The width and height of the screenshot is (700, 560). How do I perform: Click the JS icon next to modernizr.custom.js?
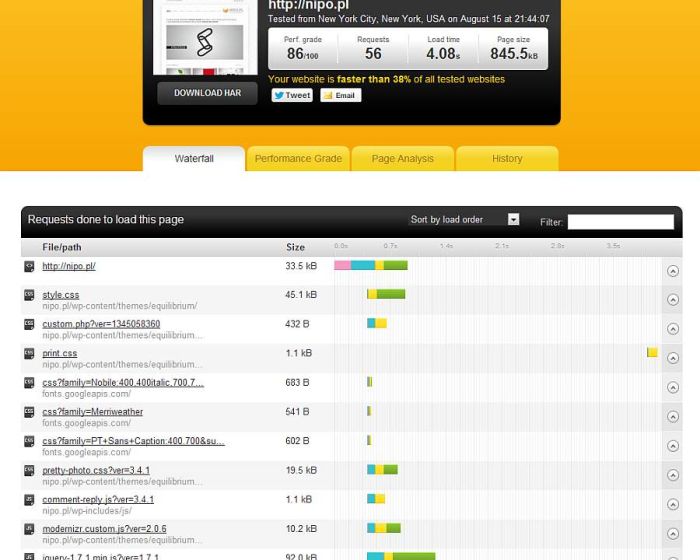click(29, 528)
